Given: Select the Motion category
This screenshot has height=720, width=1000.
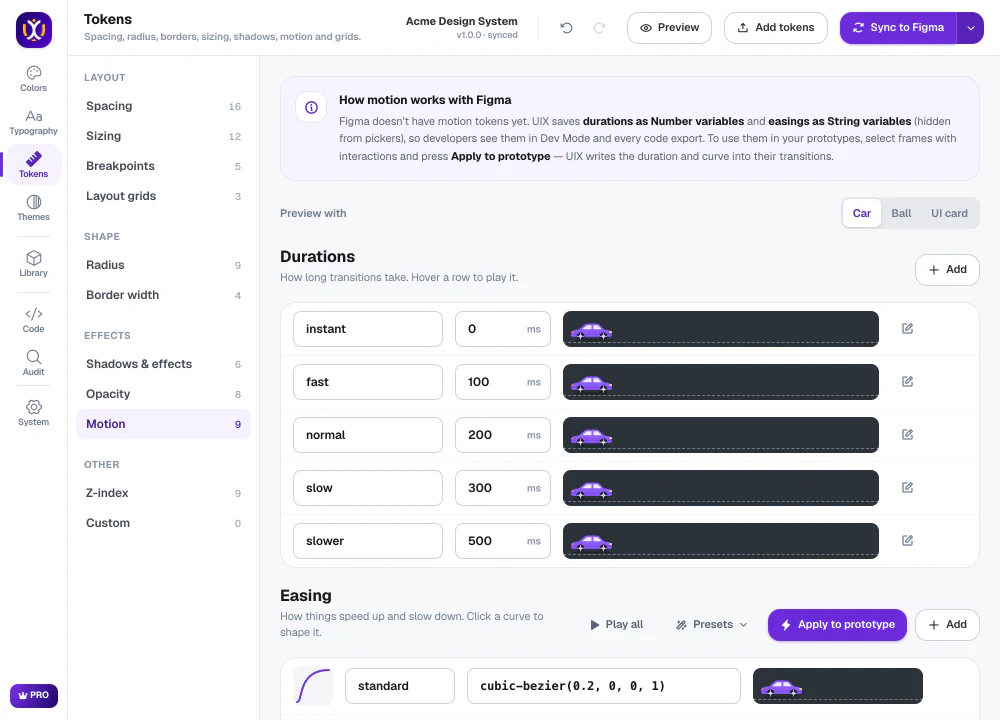Looking at the screenshot, I should [x=163, y=424].
